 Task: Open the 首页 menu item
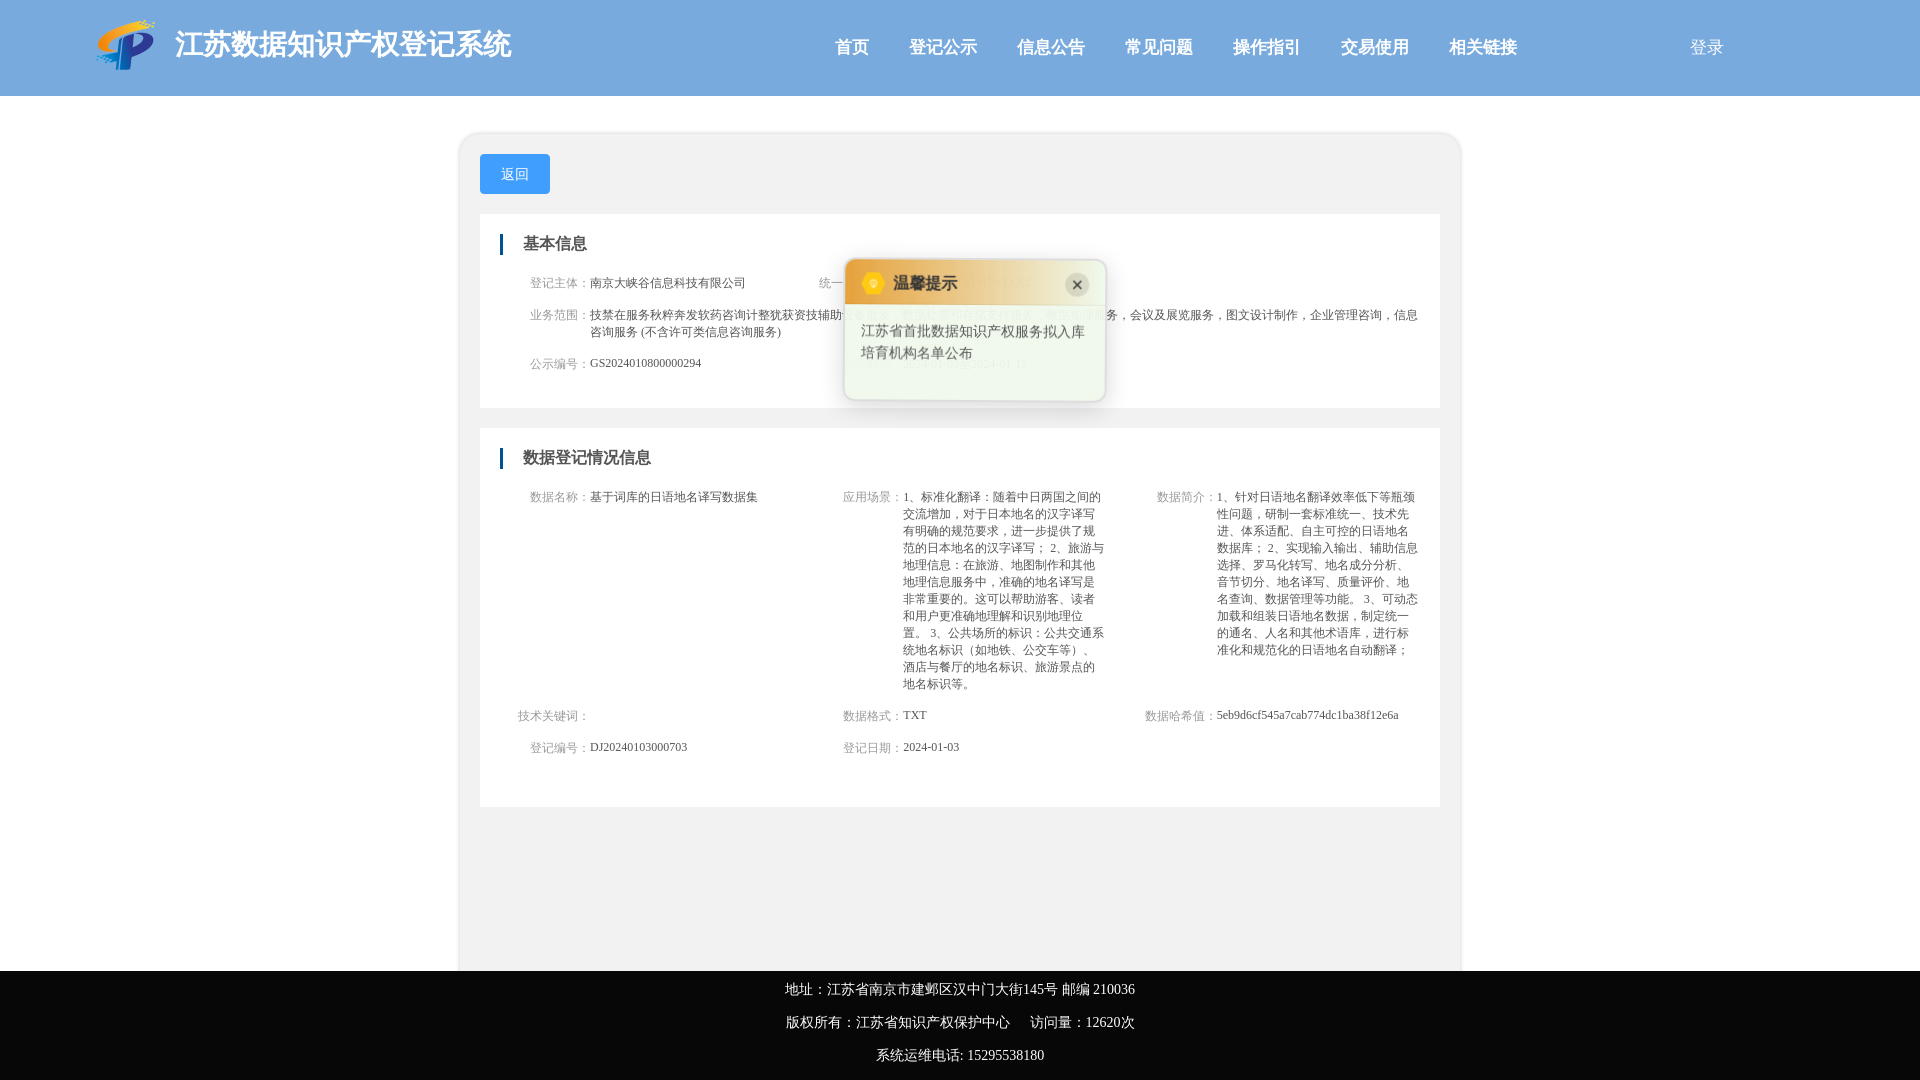point(852,47)
